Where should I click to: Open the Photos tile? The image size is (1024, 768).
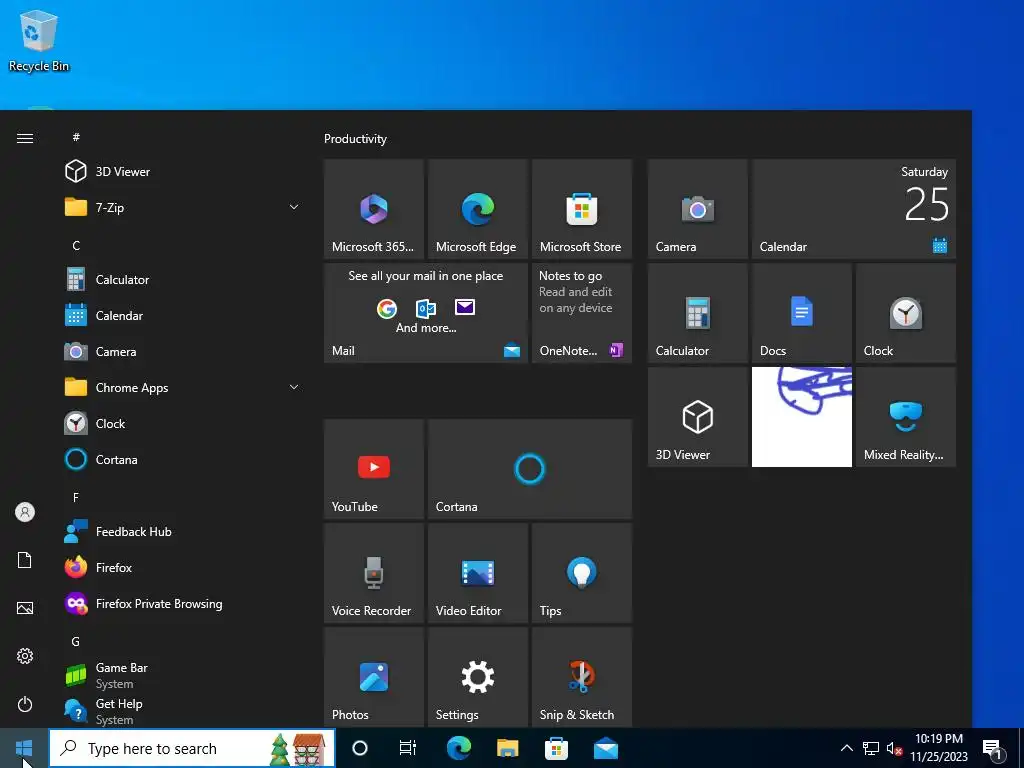point(374,677)
